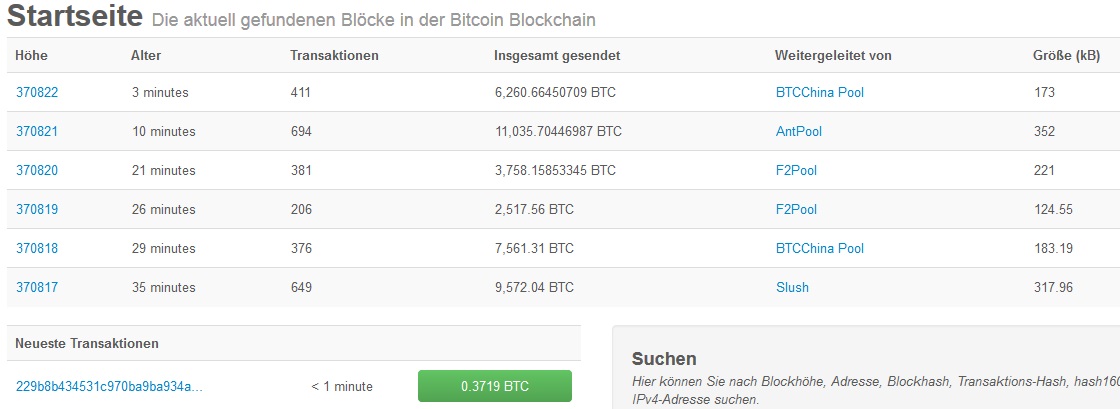1120x409 pixels.
Task: Click F2Pool link for block 370820
Action: (796, 170)
